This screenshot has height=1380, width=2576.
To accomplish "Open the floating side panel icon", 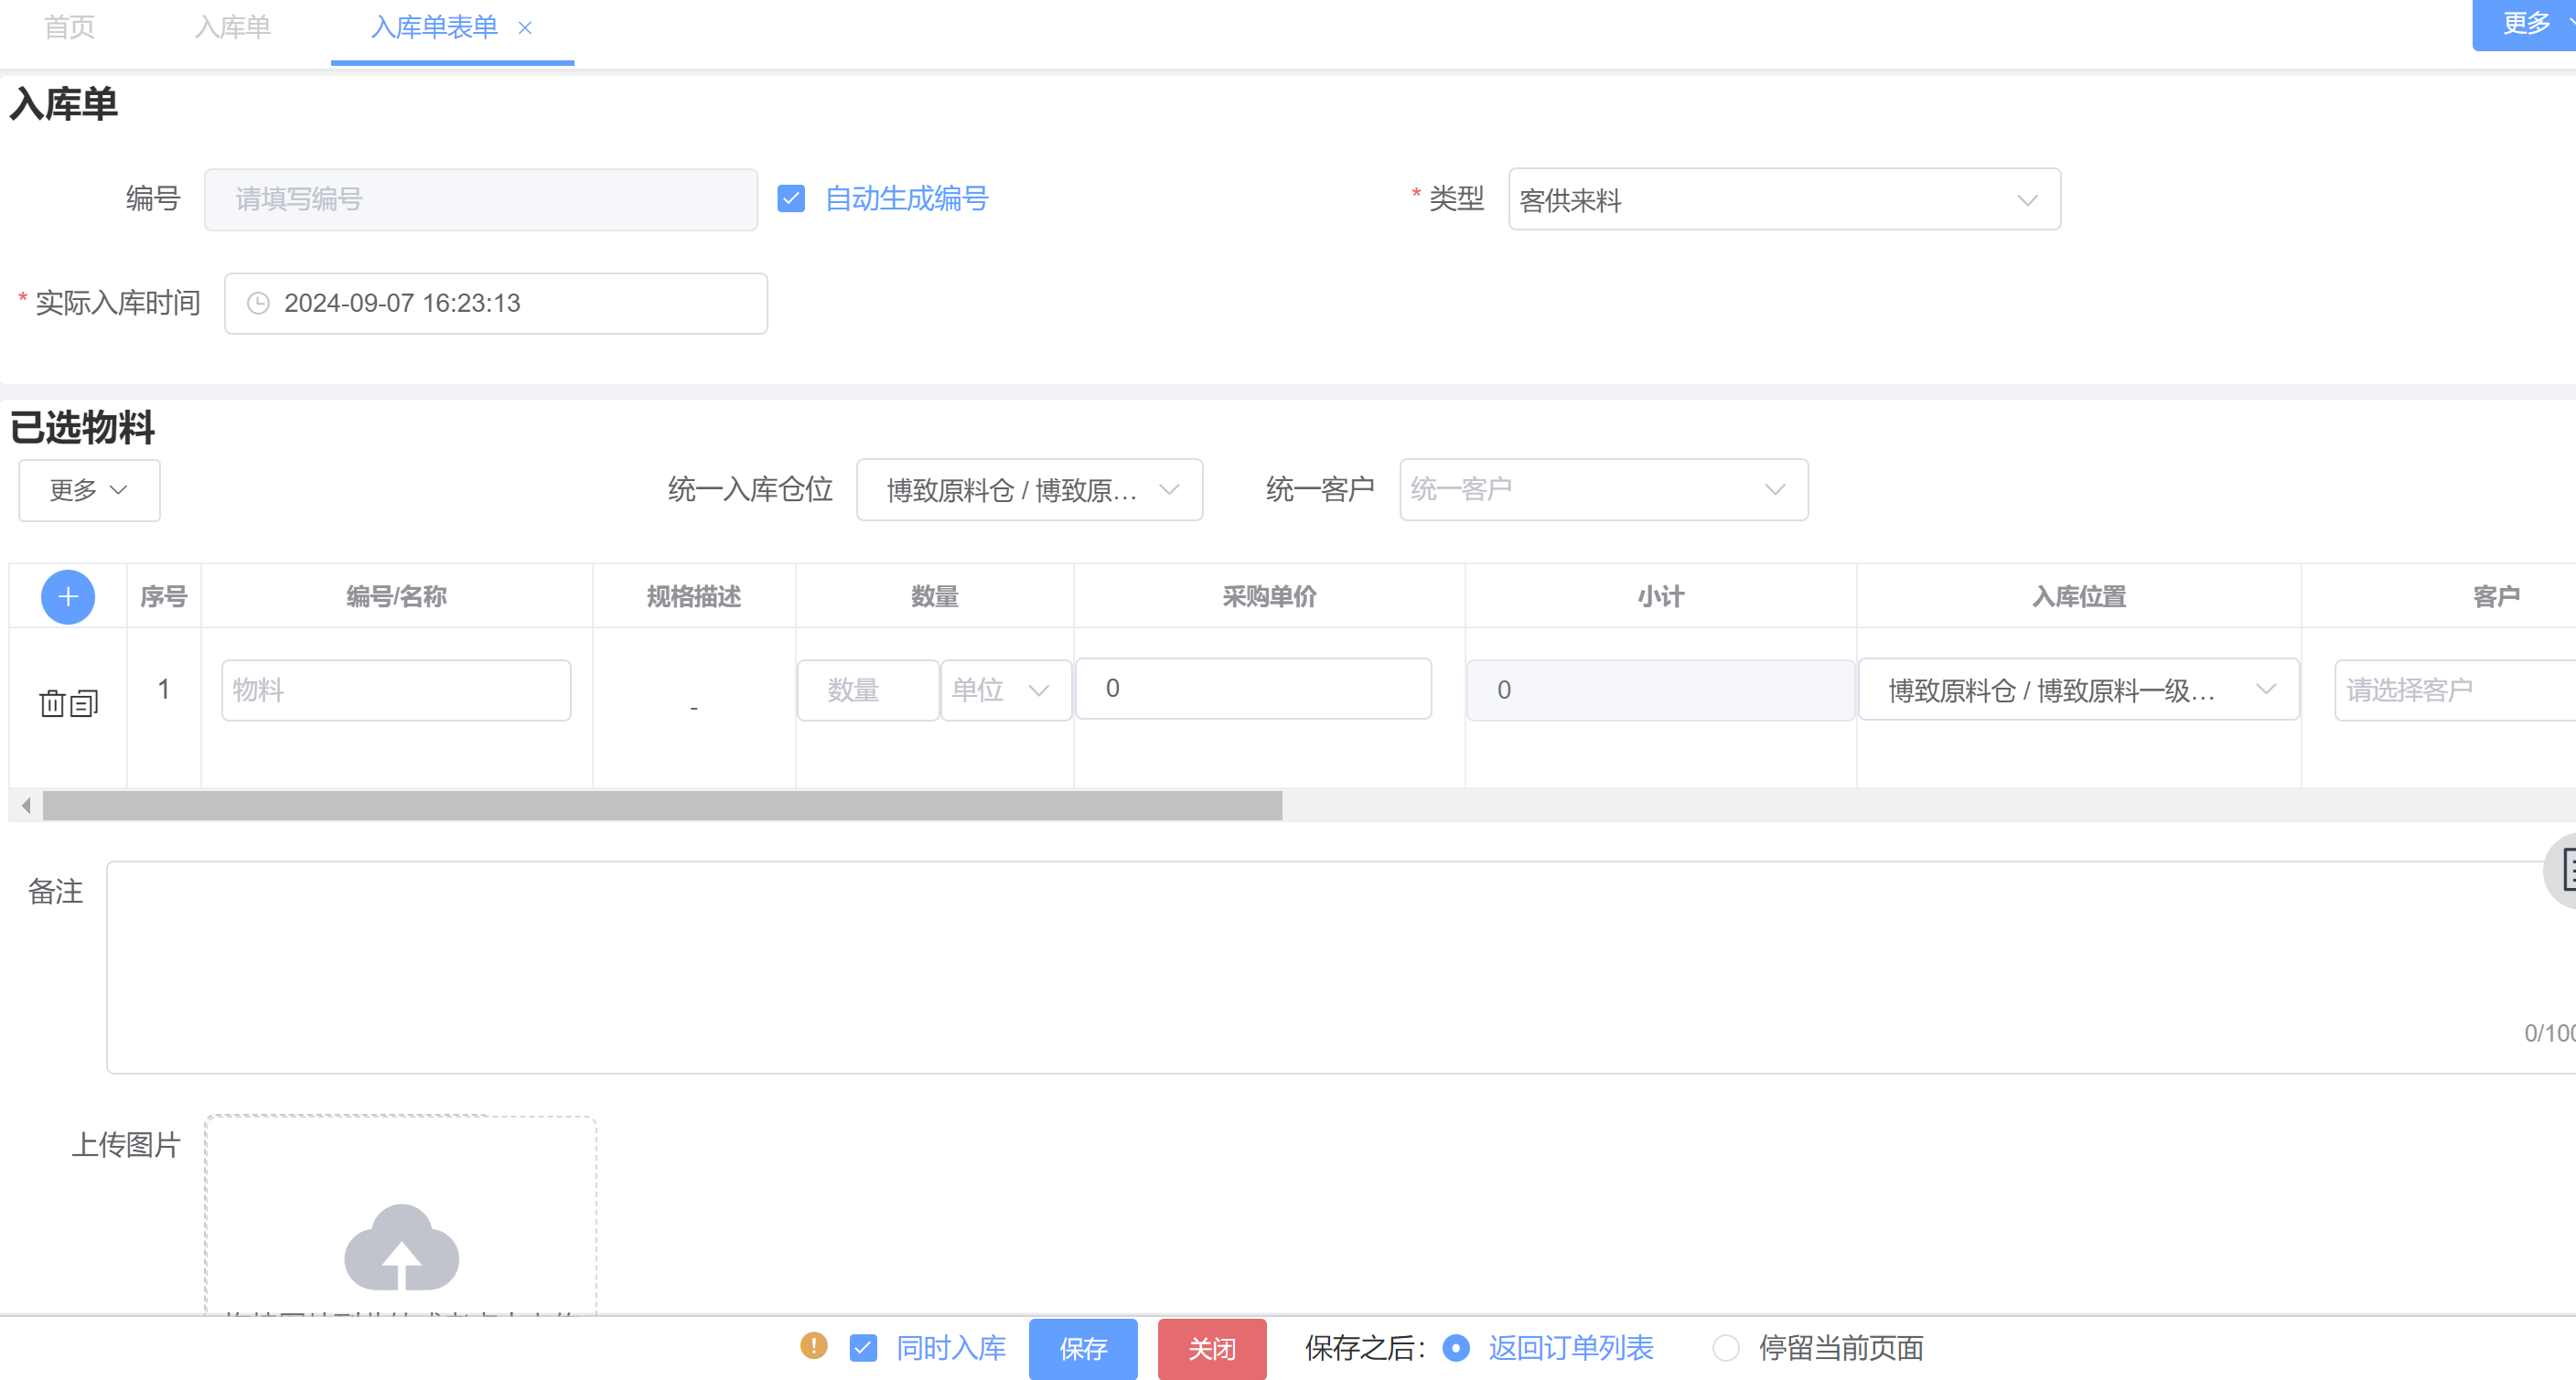I will click(x=2561, y=870).
